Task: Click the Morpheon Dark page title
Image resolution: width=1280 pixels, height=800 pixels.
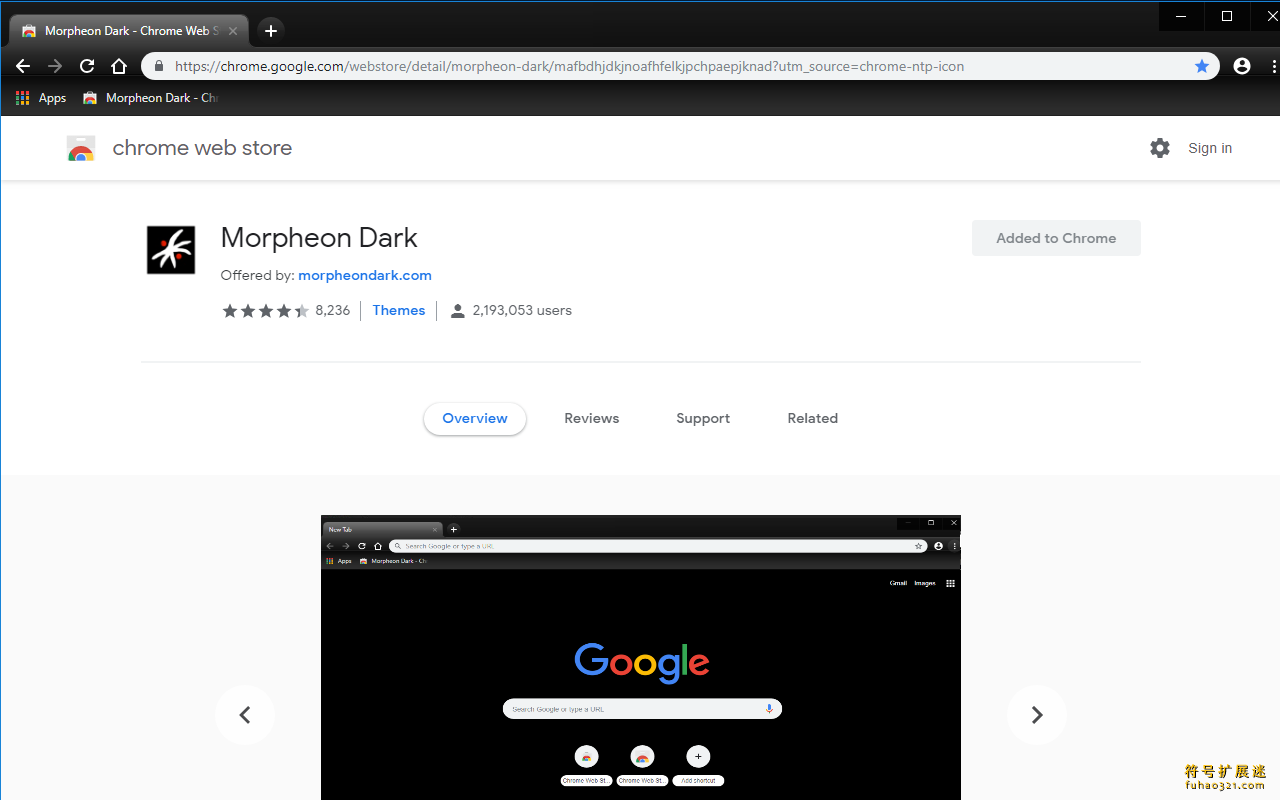Action: pyautogui.click(x=319, y=238)
